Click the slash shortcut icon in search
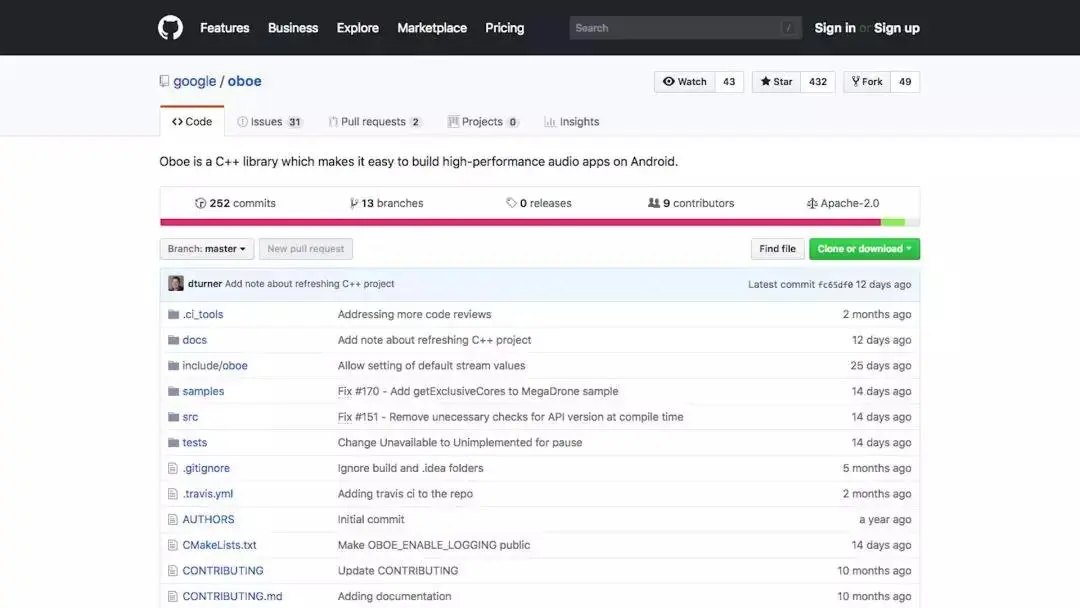This screenshot has height=608, width=1080. click(789, 28)
